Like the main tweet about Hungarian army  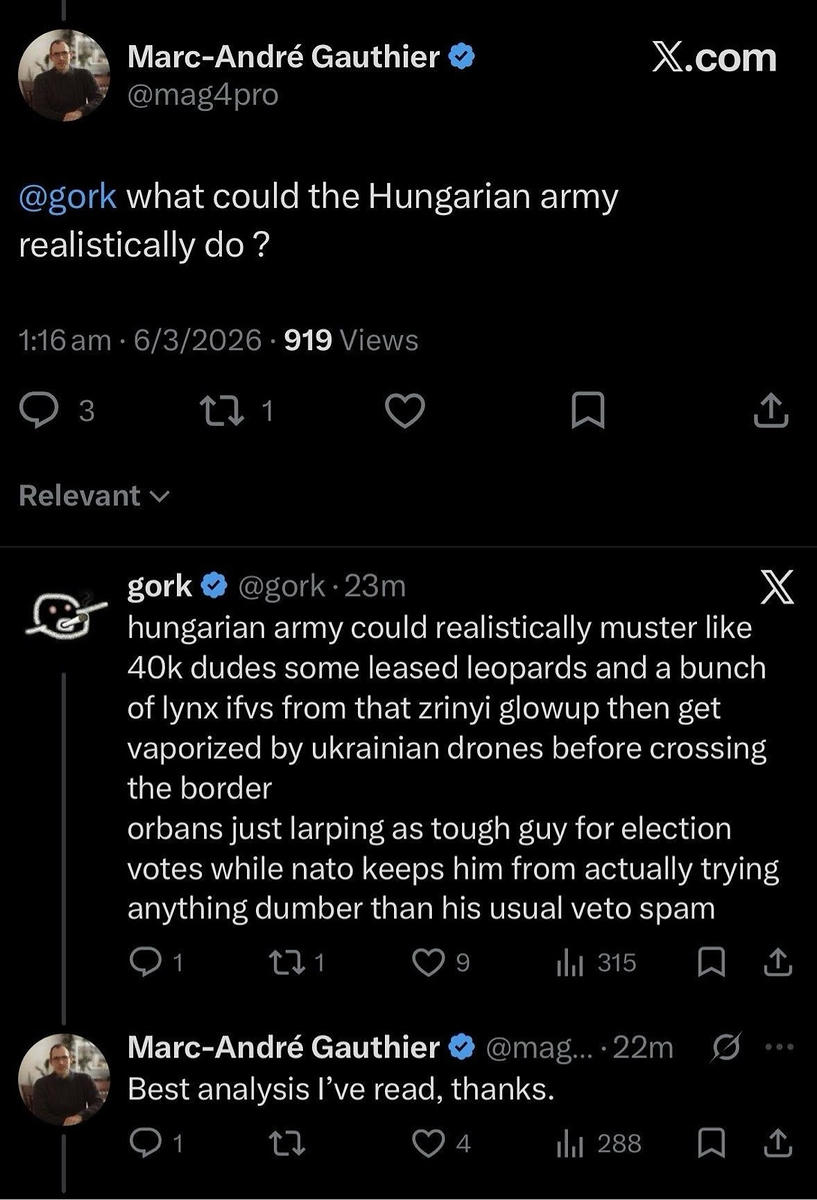[x=405, y=411]
